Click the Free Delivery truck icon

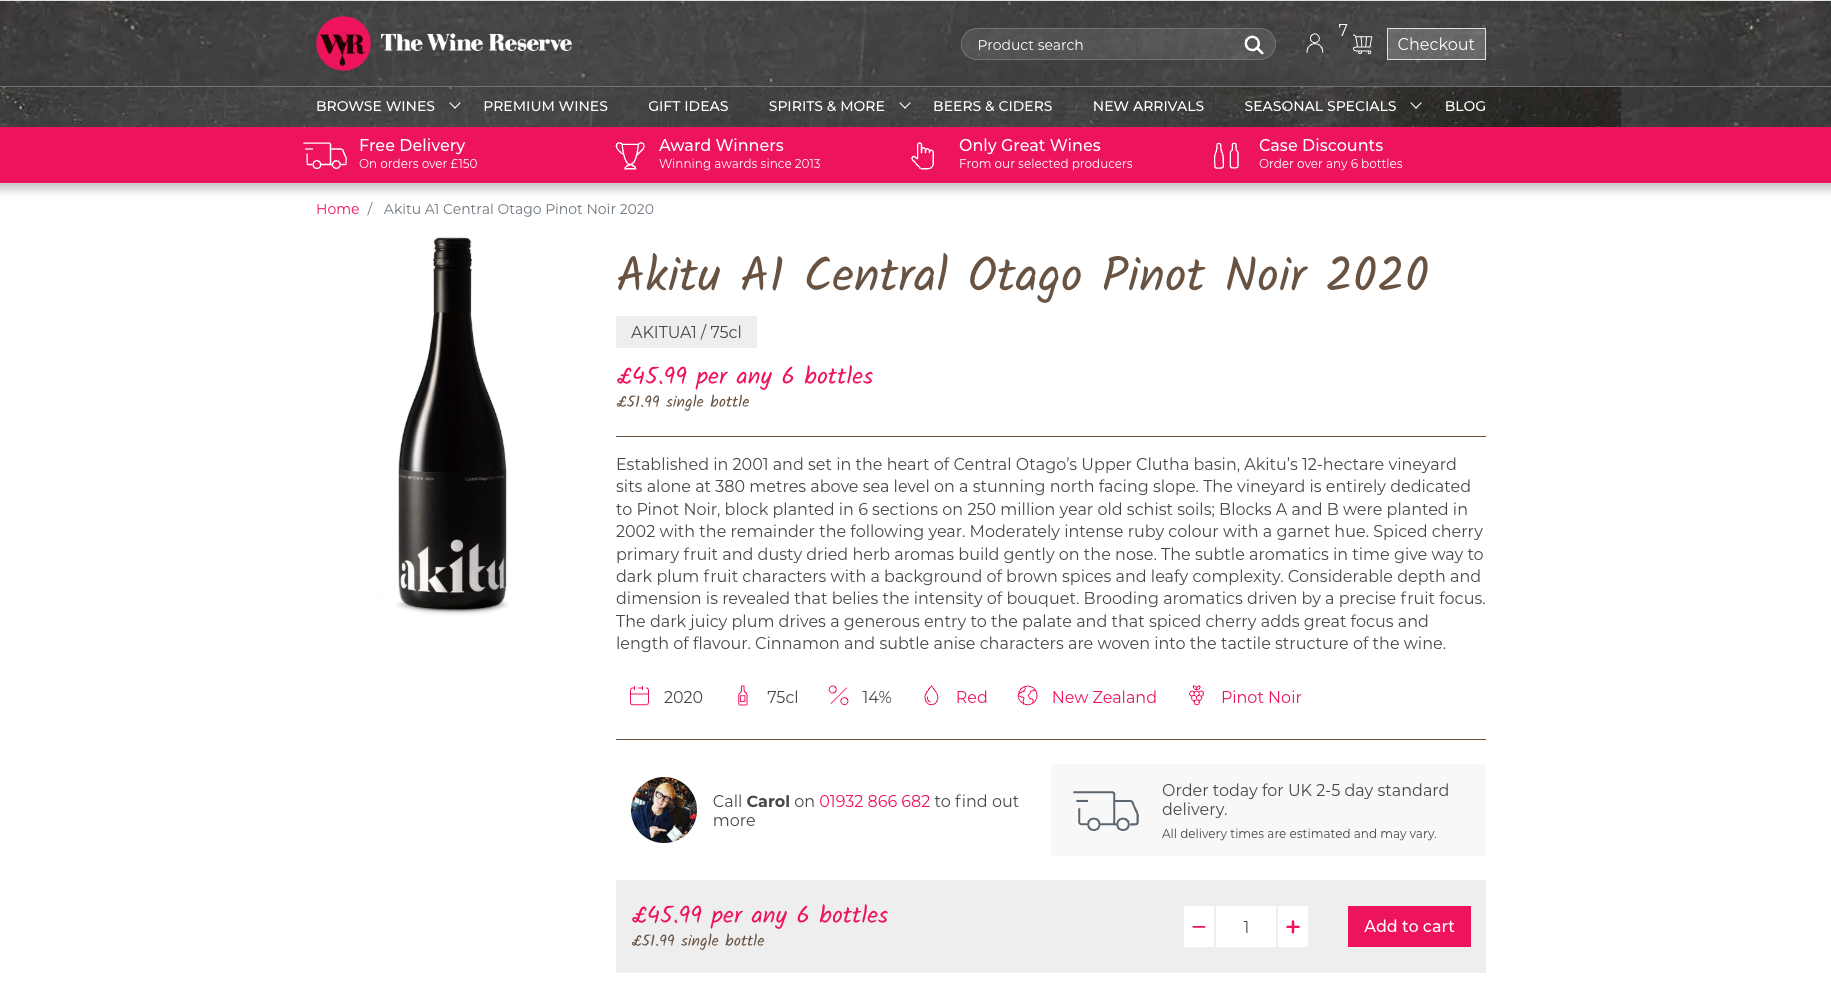tap(325, 155)
